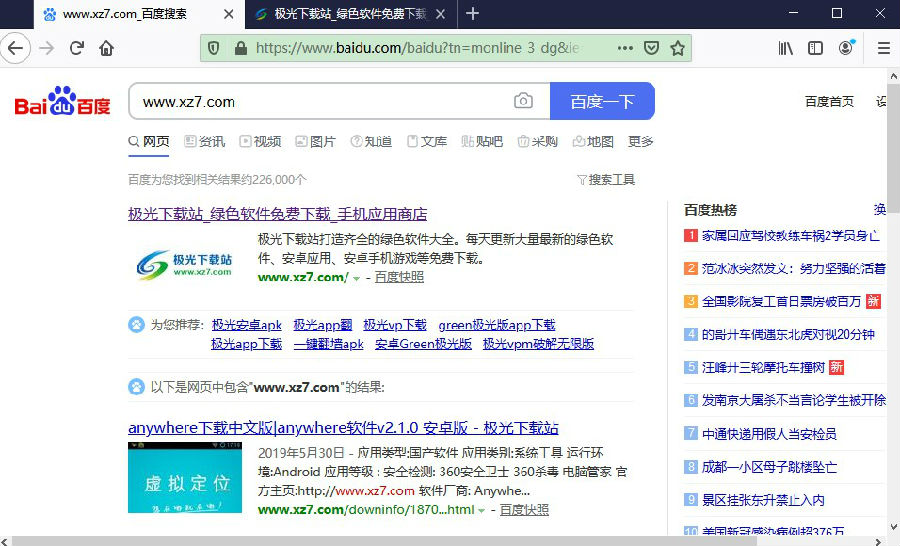Open recommended link 安卓Green极光版
The width and height of the screenshot is (900, 546).
tap(424, 344)
